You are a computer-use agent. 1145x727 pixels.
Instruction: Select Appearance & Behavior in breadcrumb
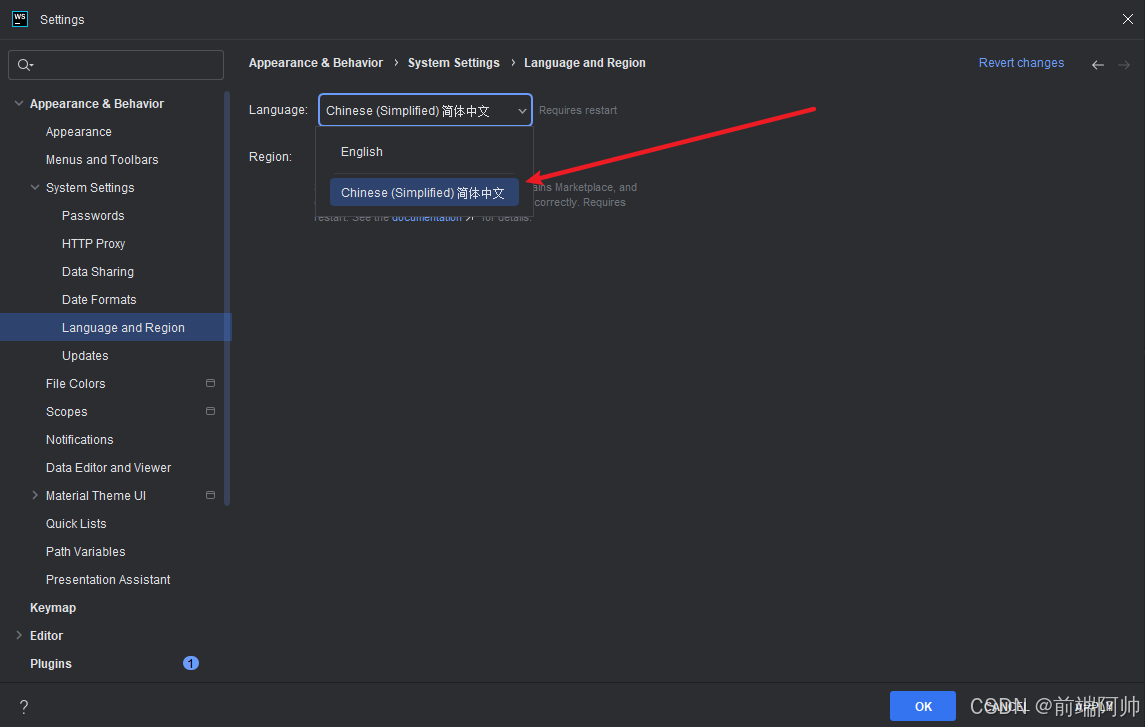click(315, 63)
